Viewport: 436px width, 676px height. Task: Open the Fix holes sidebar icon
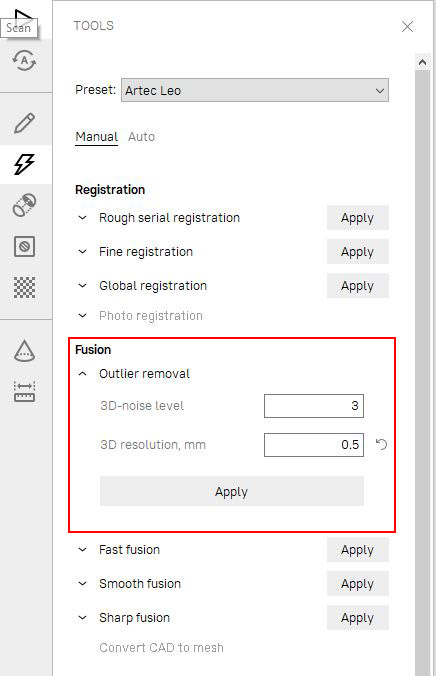point(24,205)
